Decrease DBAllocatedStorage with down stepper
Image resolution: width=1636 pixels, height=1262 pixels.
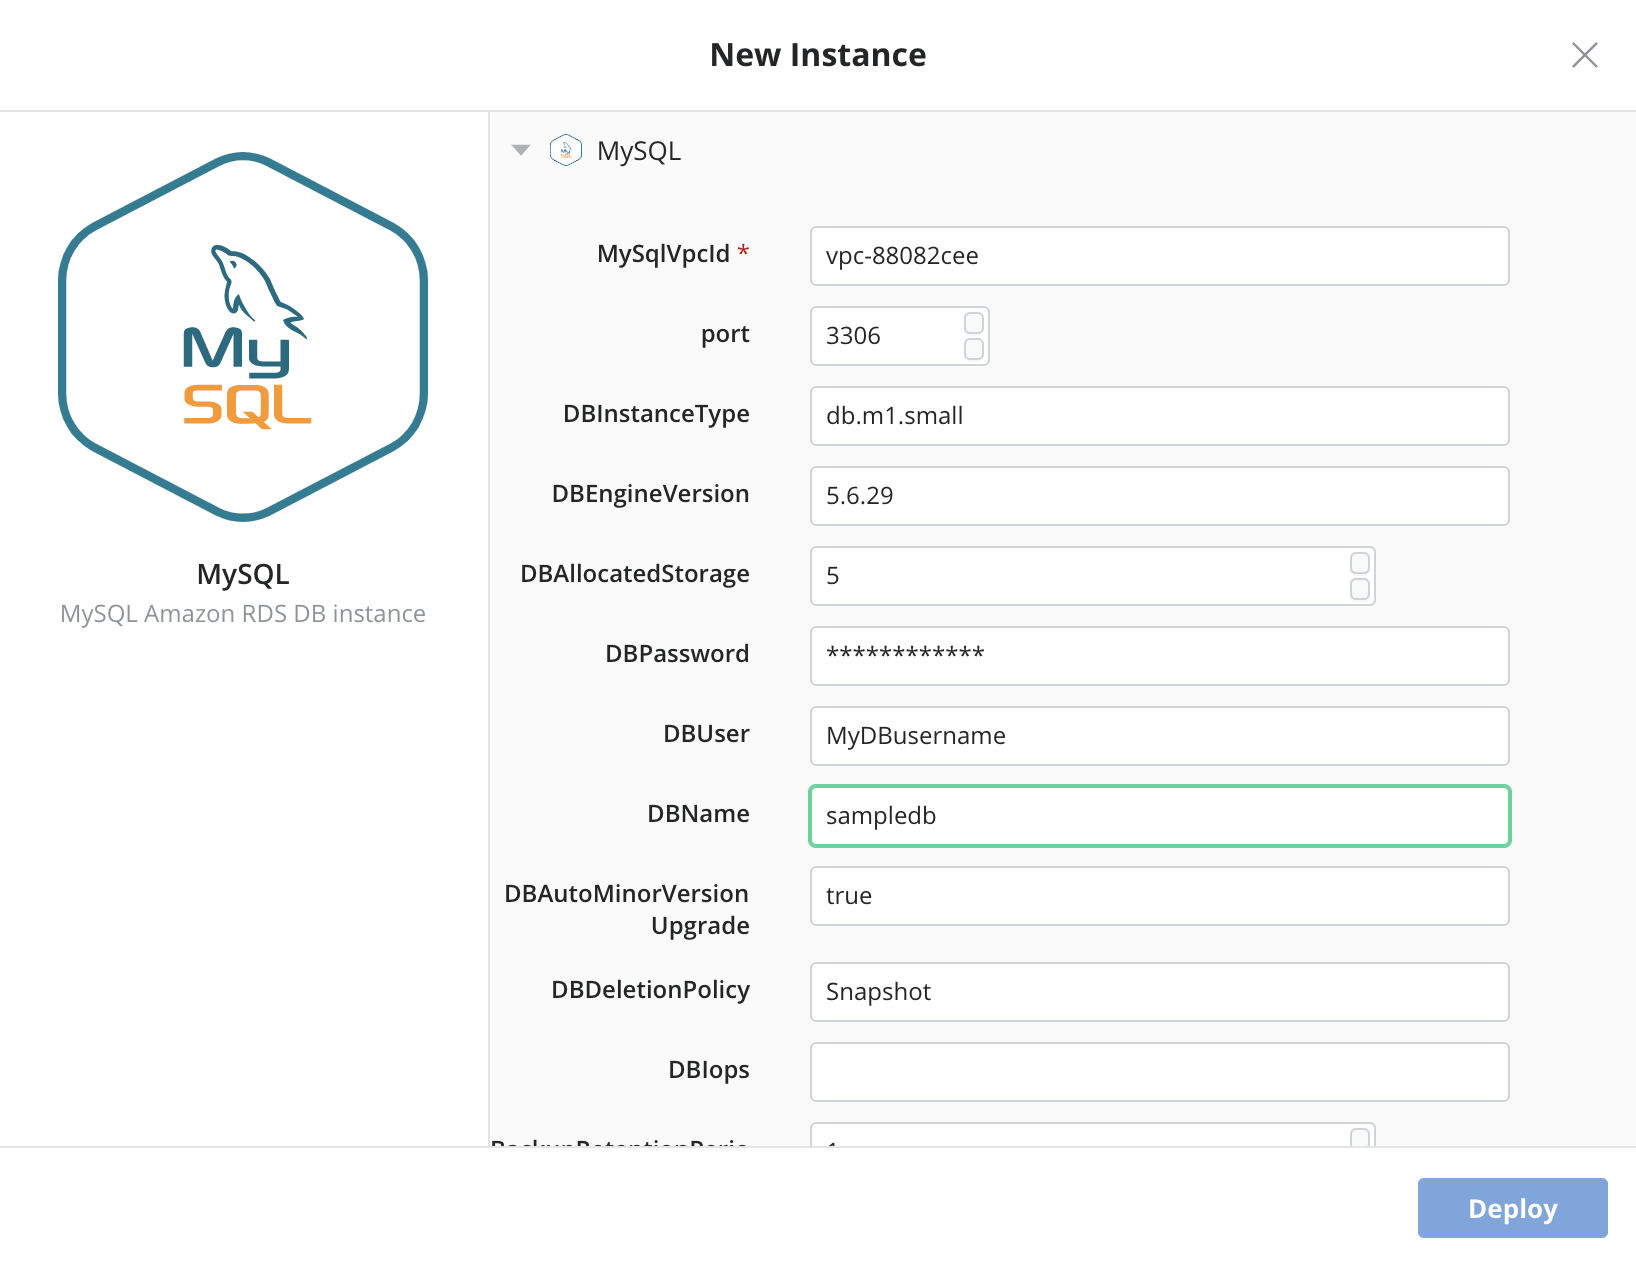(1360, 589)
